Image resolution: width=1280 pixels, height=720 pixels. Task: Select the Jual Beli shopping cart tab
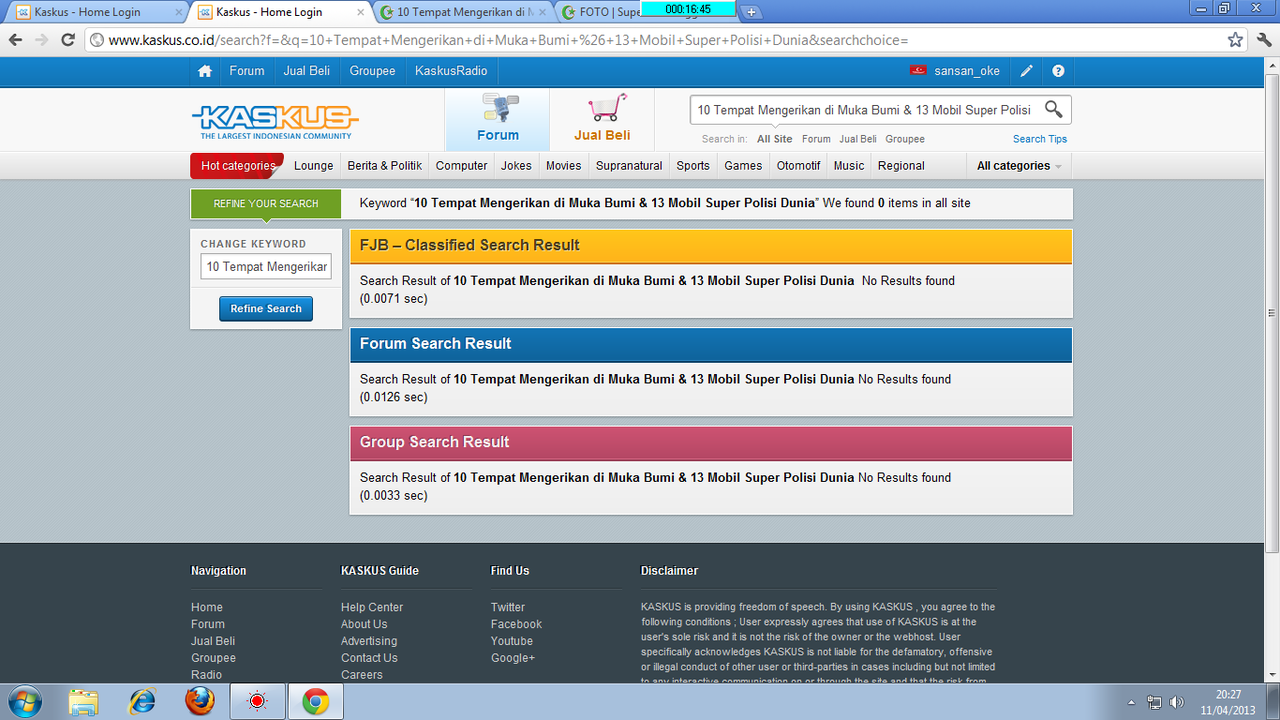(x=602, y=120)
